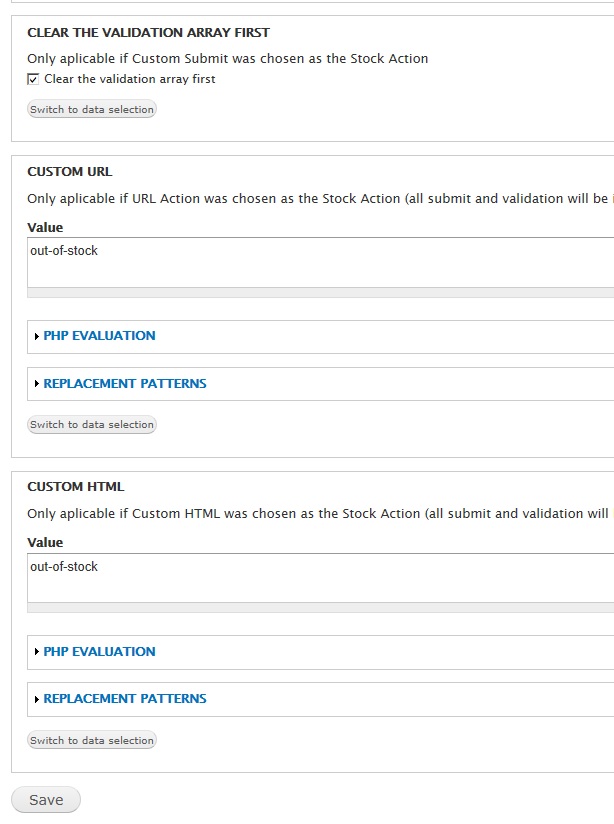
Task: Expand REPLACEMENT PATTERNS in the Custom HTML section
Action: 125,699
